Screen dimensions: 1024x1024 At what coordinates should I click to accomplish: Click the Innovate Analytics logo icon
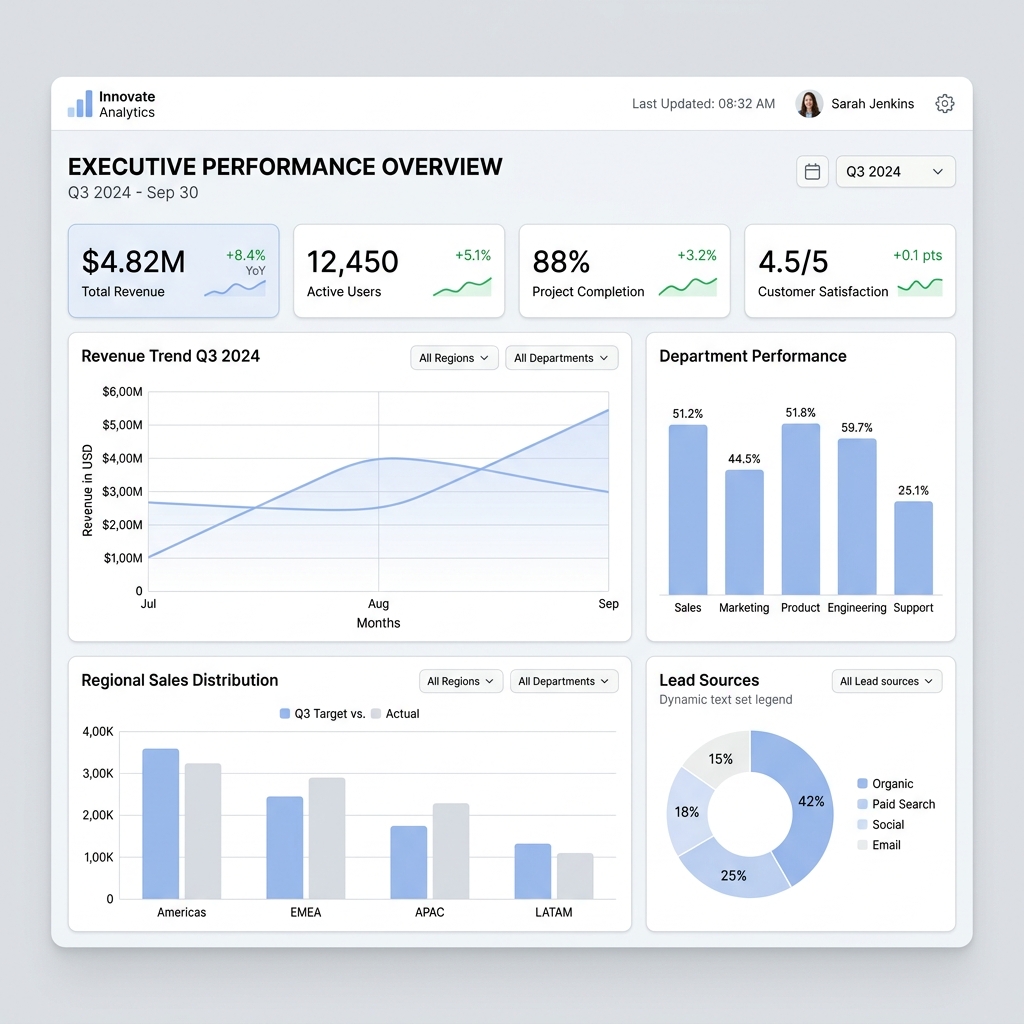pos(79,103)
